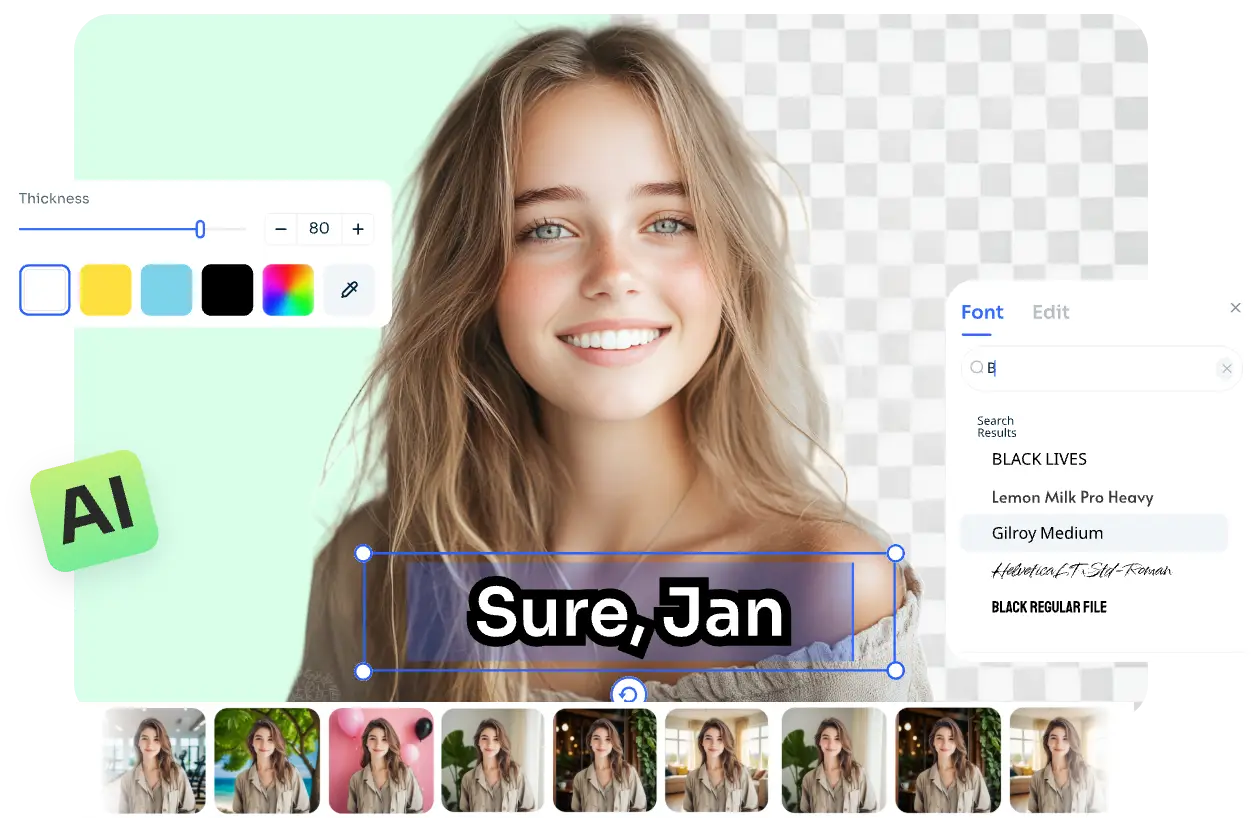Open the rainbow custom color picker
Viewport: 1260px width, 840px height.
pos(288,290)
